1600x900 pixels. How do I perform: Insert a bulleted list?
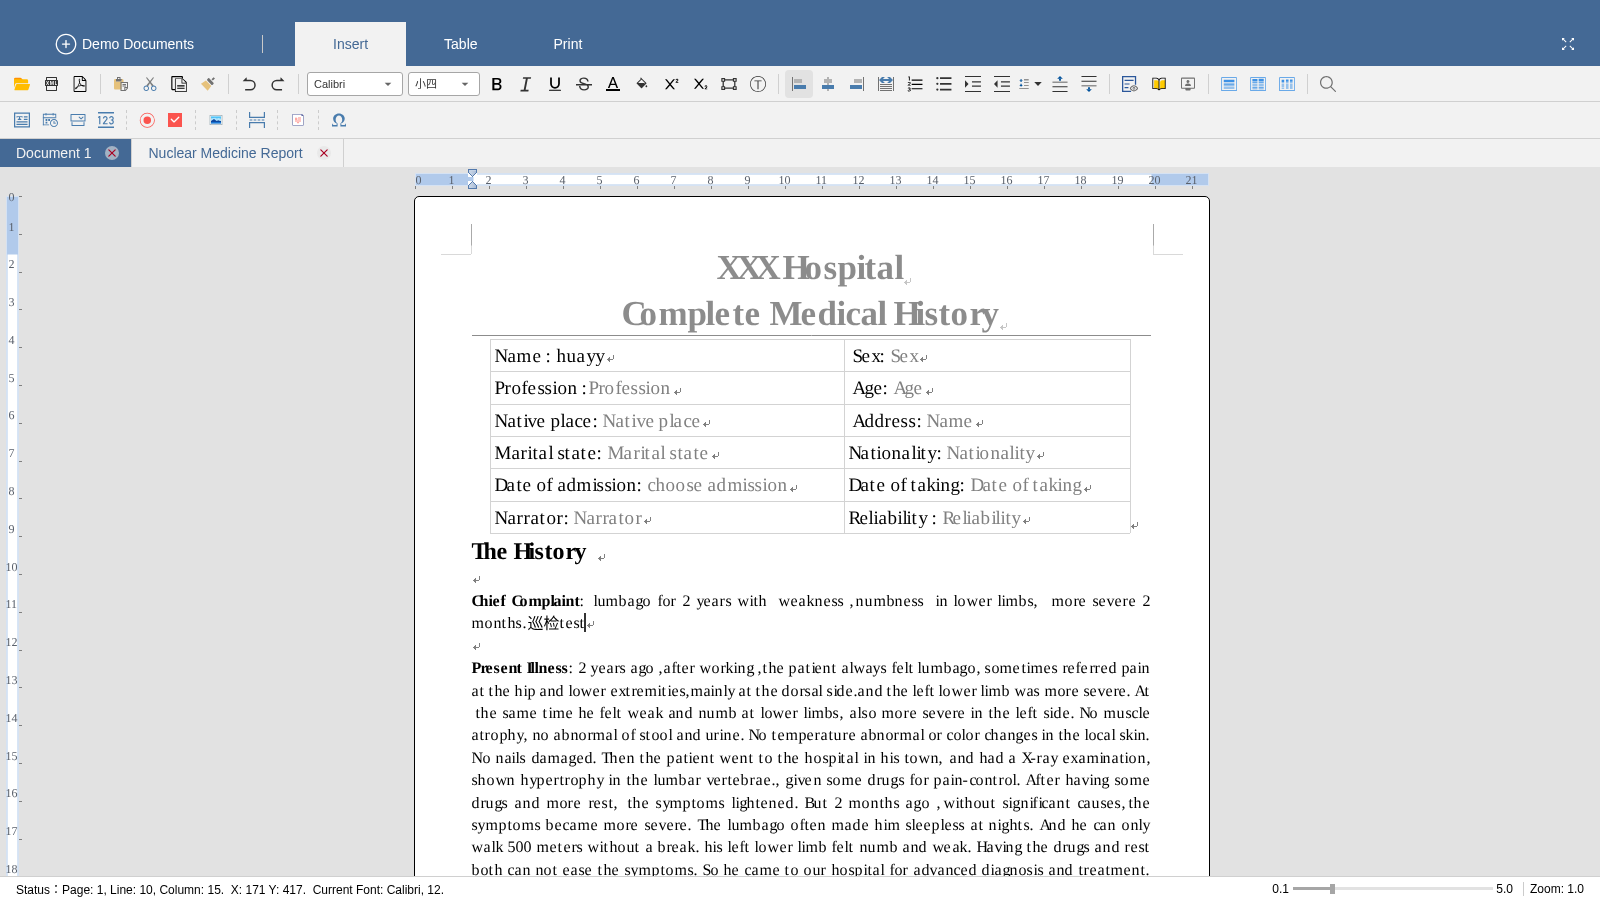[x=944, y=84]
